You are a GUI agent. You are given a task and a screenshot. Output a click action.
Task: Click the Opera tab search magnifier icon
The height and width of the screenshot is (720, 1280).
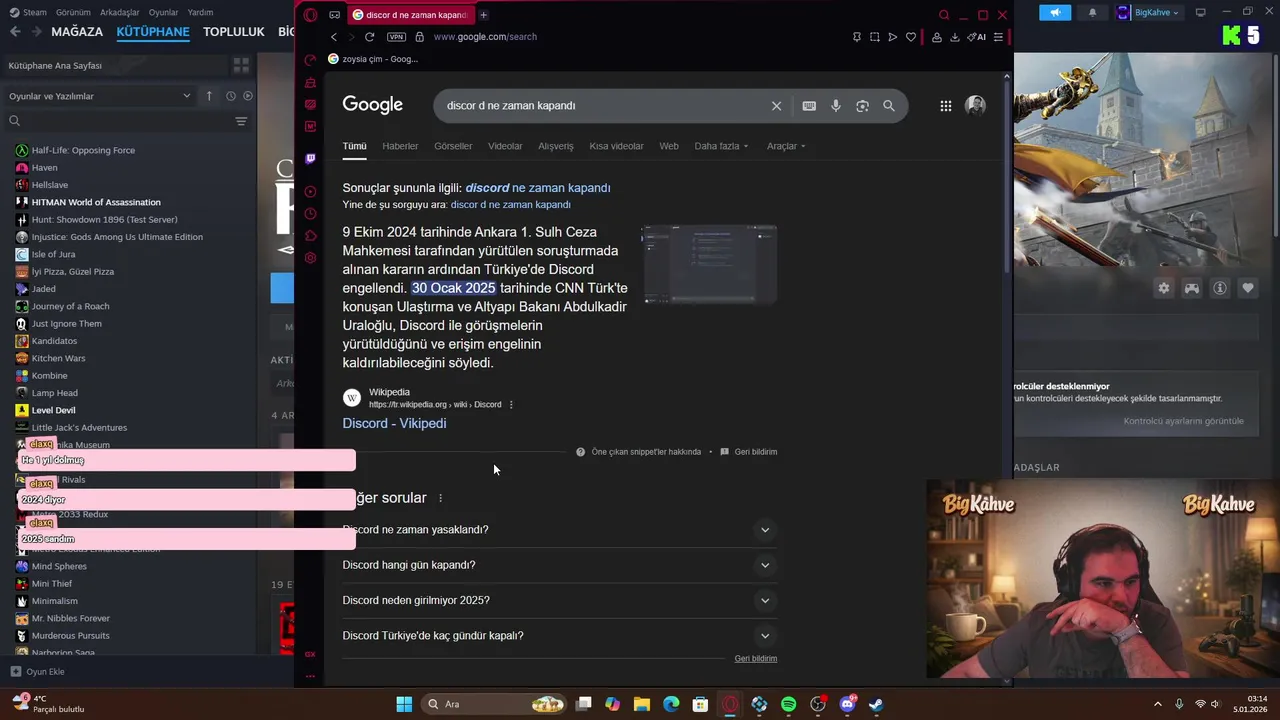[944, 15]
